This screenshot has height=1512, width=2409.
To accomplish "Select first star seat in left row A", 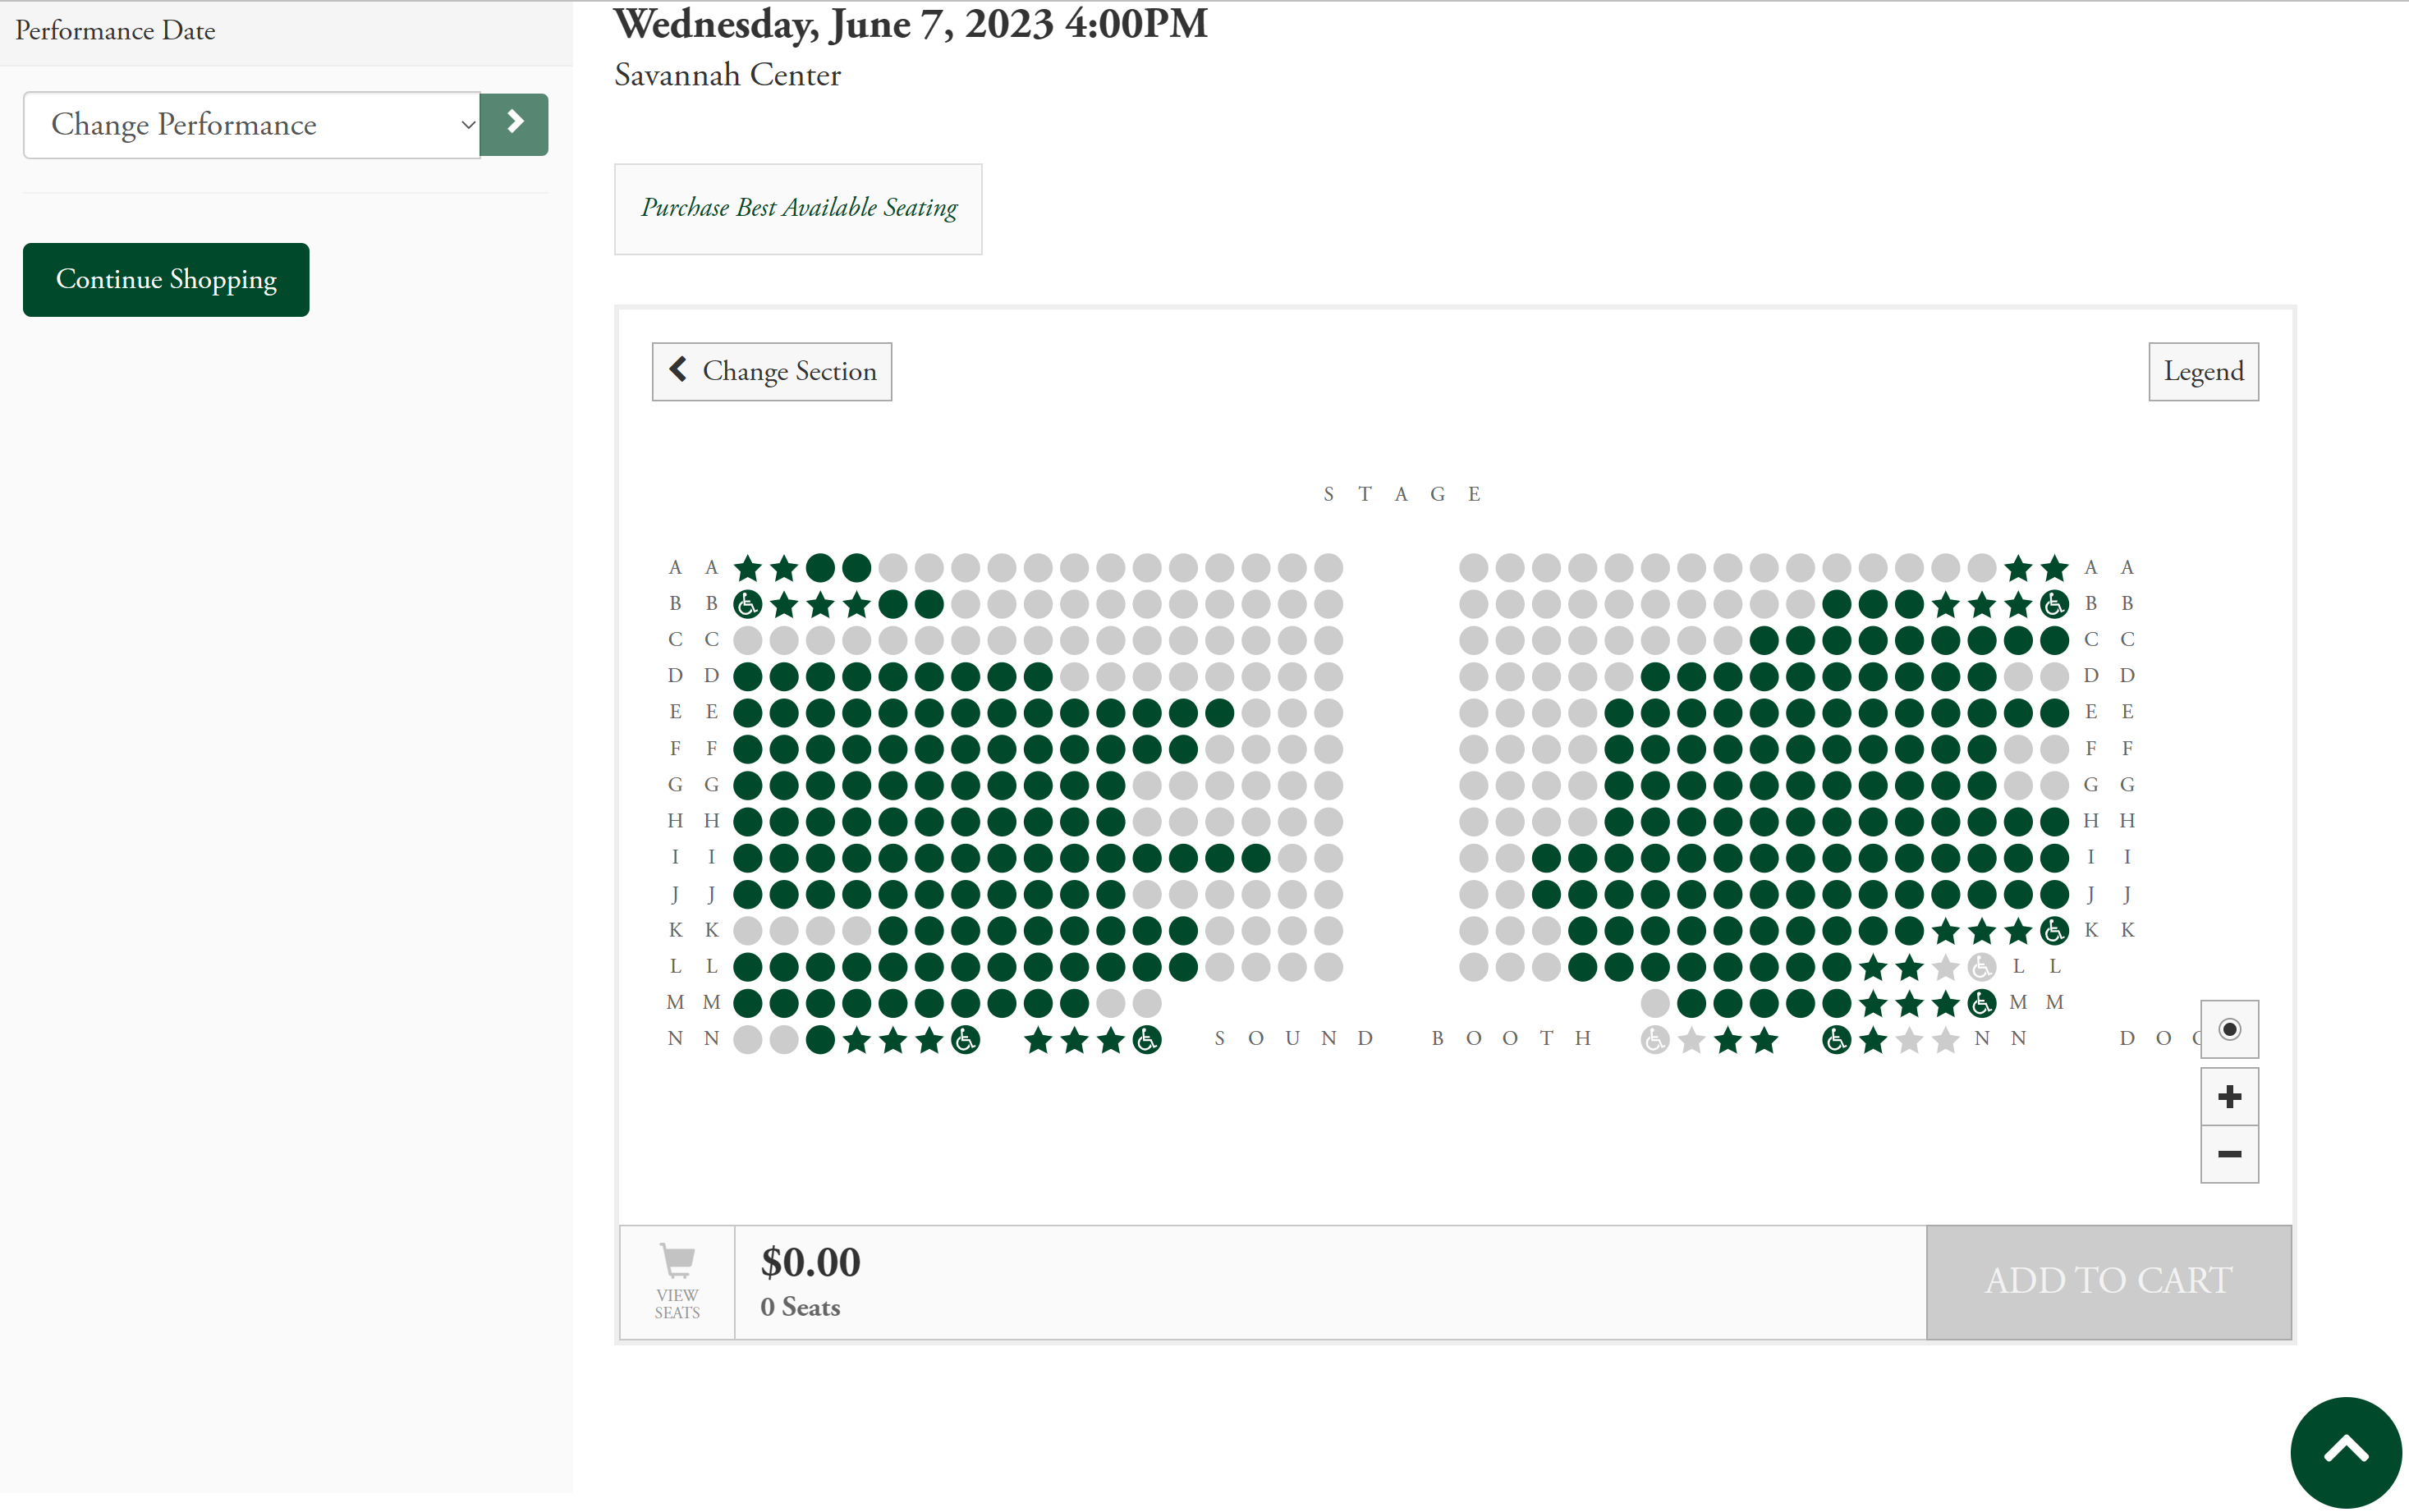I will click(747, 568).
